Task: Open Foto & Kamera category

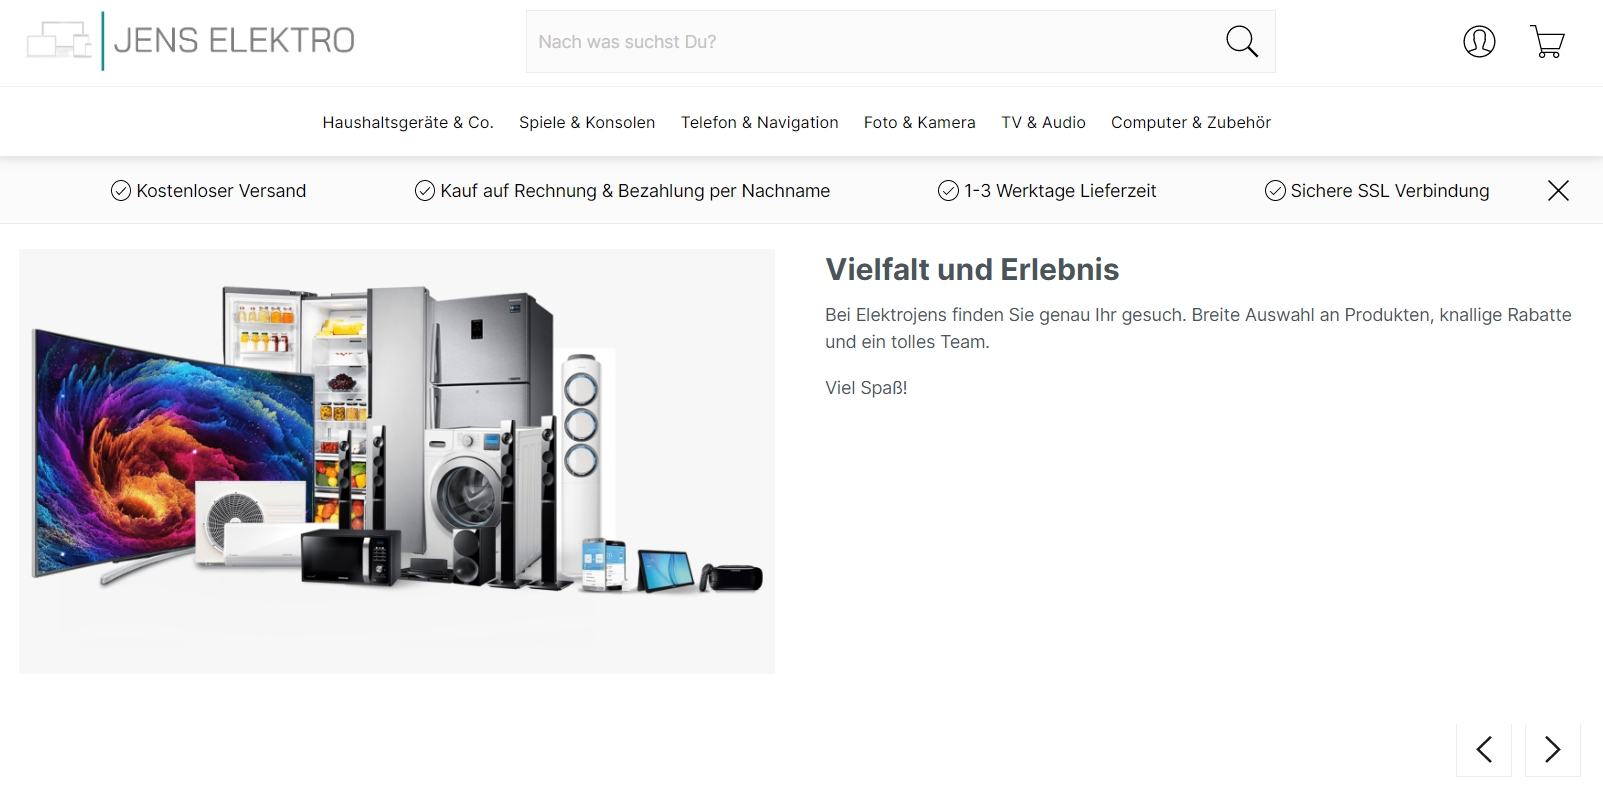Action: tap(920, 122)
